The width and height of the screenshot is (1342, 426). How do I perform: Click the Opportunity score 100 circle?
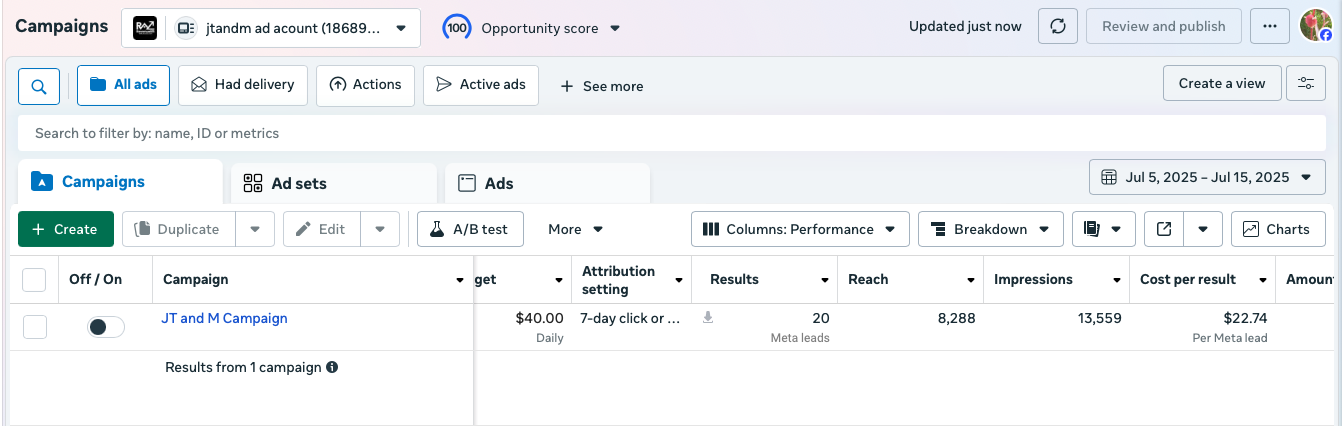[x=457, y=28]
